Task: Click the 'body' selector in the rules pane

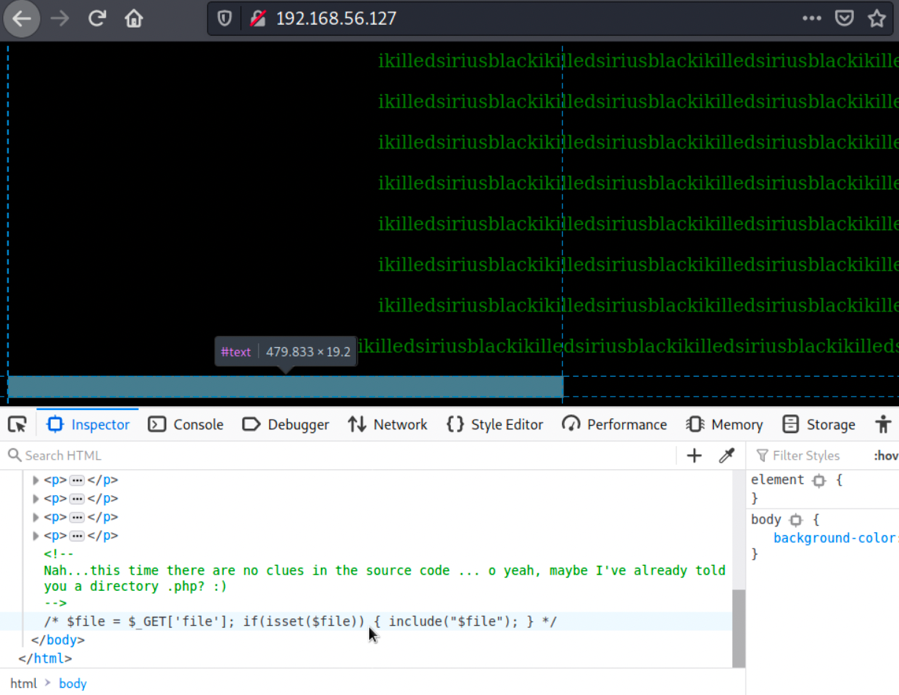Action: (x=766, y=520)
